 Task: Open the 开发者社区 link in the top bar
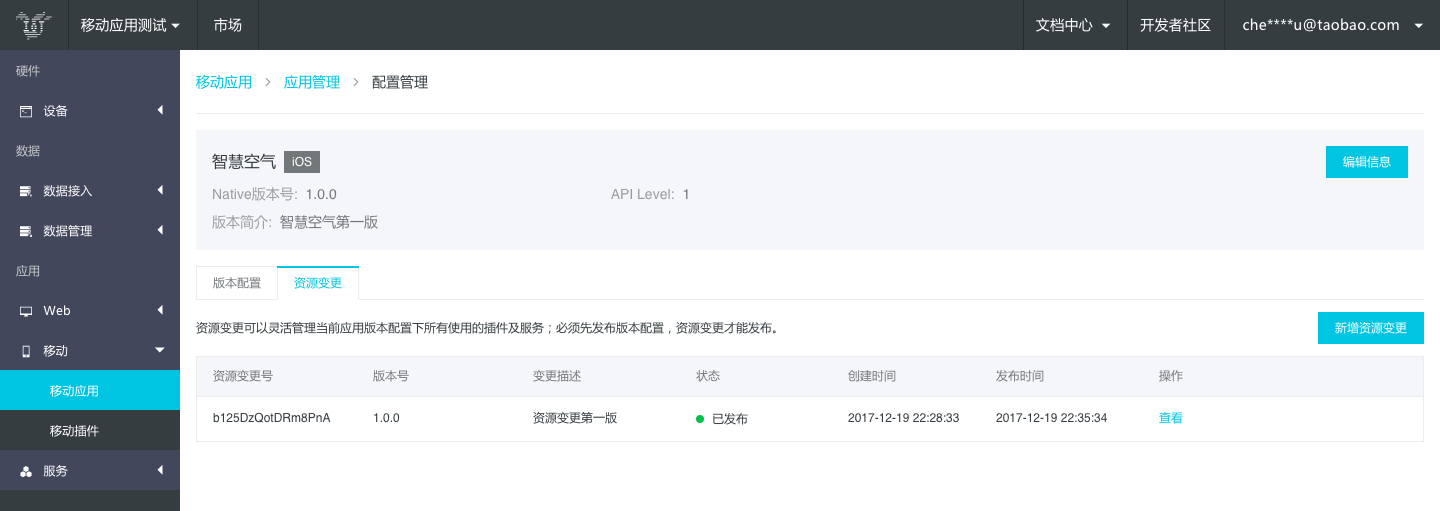point(1175,25)
